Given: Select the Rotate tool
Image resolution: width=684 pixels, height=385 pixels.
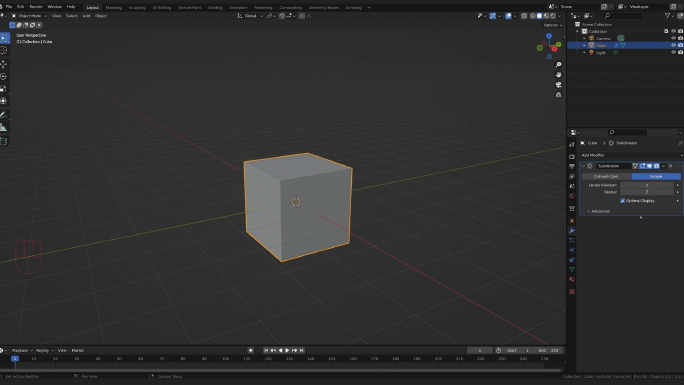Looking at the screenshot, I should tap(3, 76).
